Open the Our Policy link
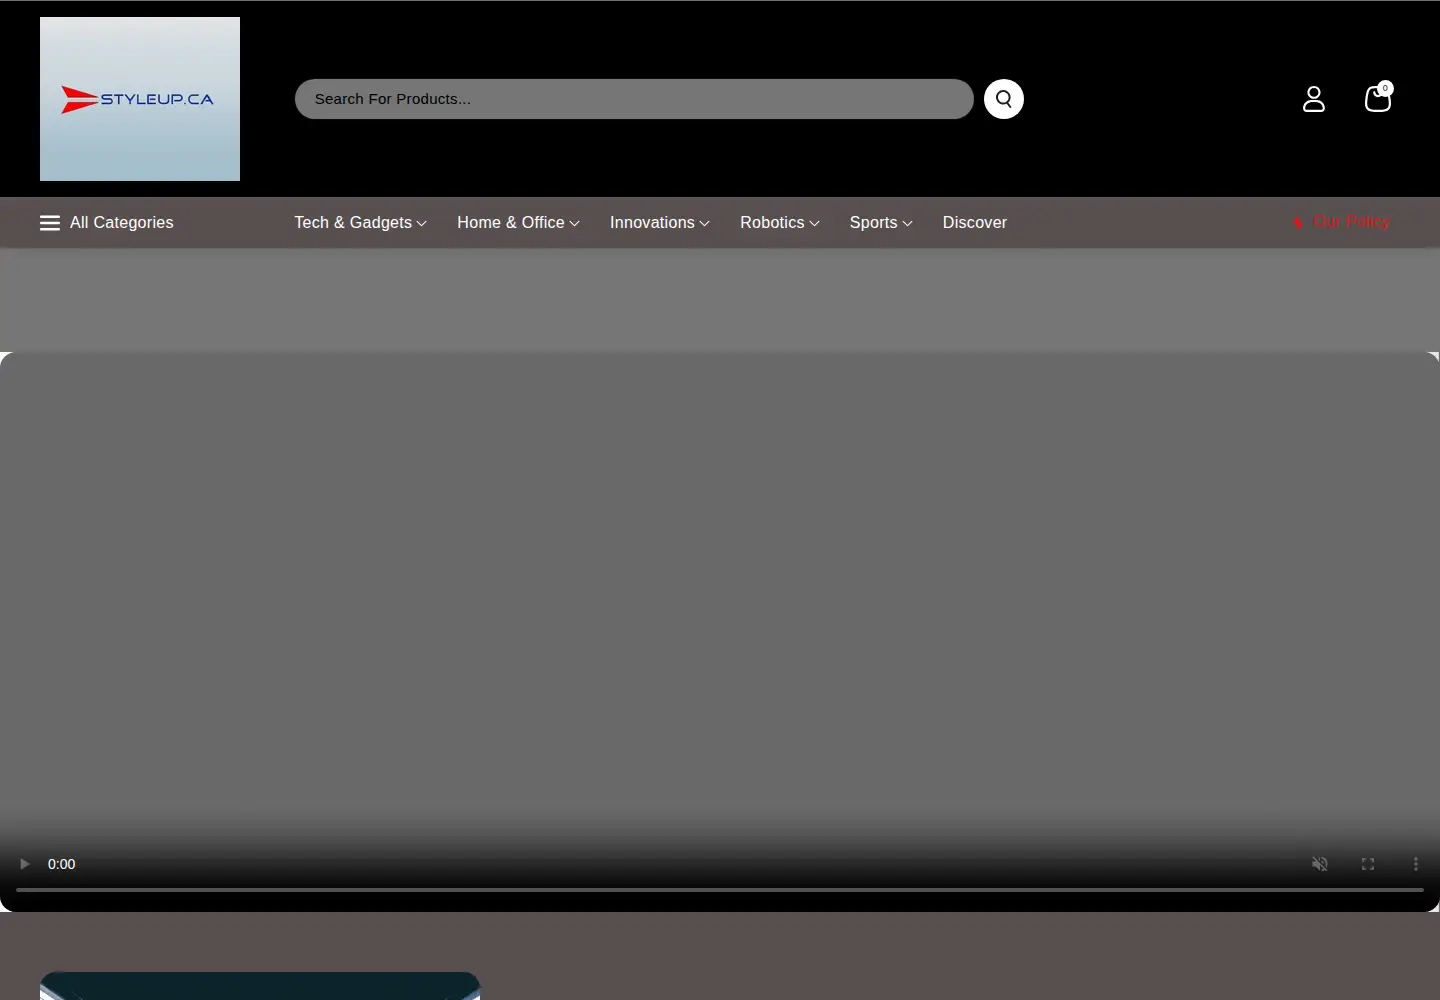Image resolution: width=1440 pixels, height=1000 pixels. pyautogui.click(x=1341, y=222)
